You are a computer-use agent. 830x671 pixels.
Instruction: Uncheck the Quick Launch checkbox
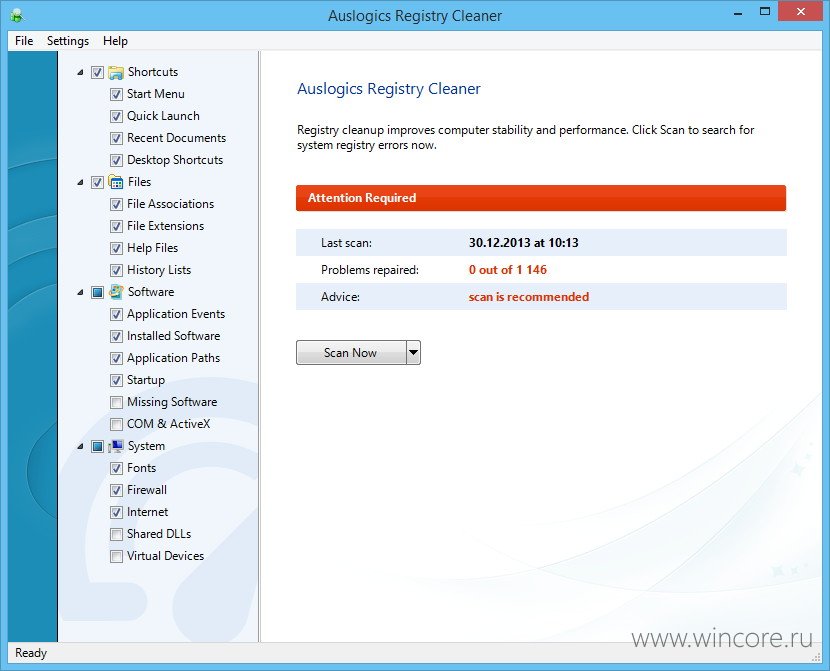pos(116,116)
